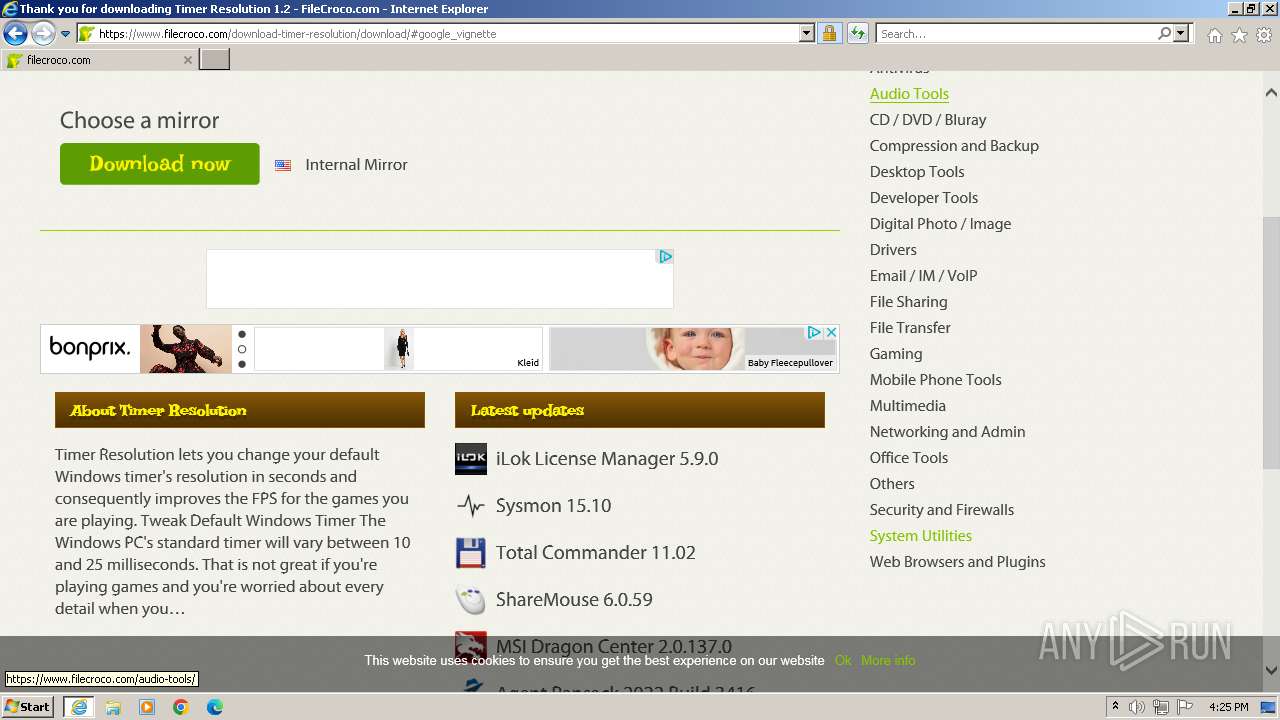Click the Baby Fleecepullover ad image
This screenshot has width=1280, height=720.
click(693, 349)
